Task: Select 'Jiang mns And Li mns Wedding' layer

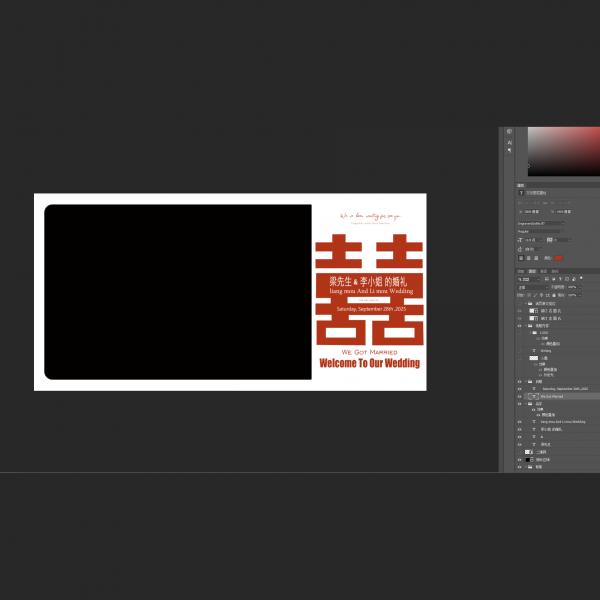Action: tap(565, 421)
